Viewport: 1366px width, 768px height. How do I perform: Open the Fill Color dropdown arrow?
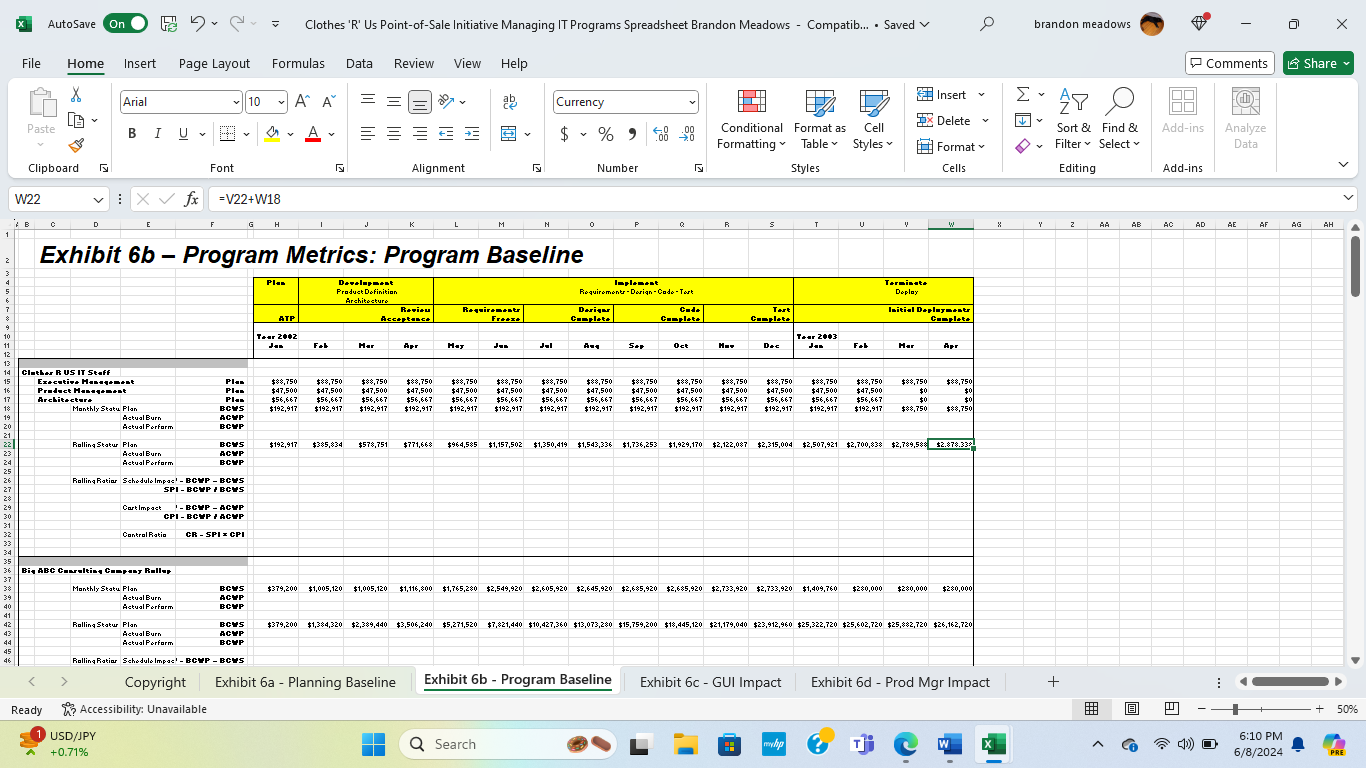click(290, 134)
